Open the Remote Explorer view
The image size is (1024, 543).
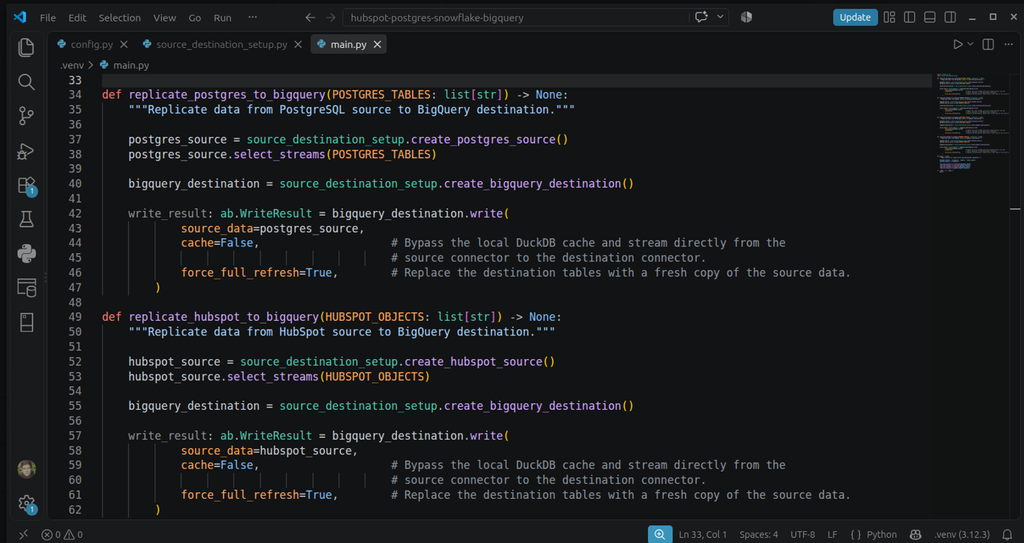26,288
